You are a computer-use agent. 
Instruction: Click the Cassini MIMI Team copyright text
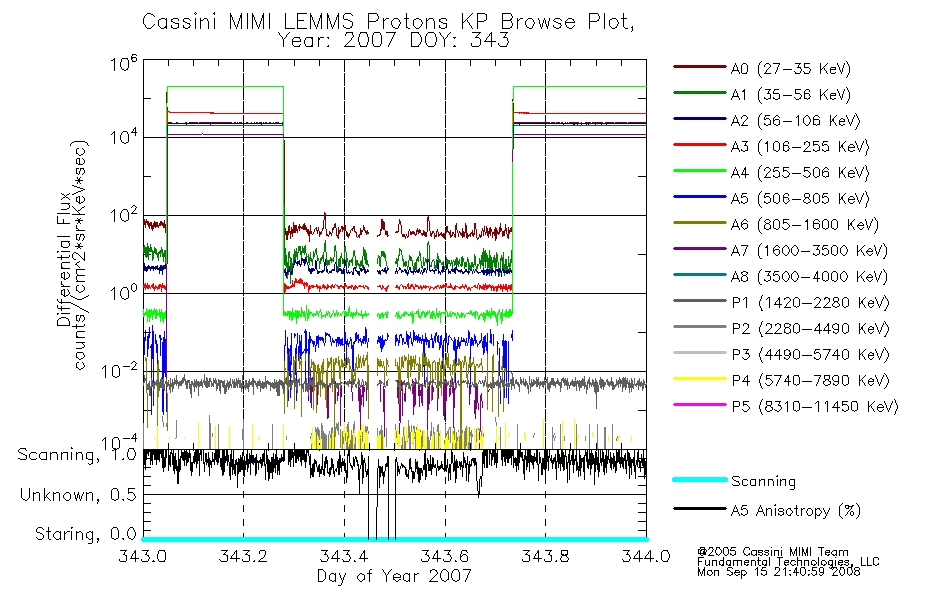772,552
